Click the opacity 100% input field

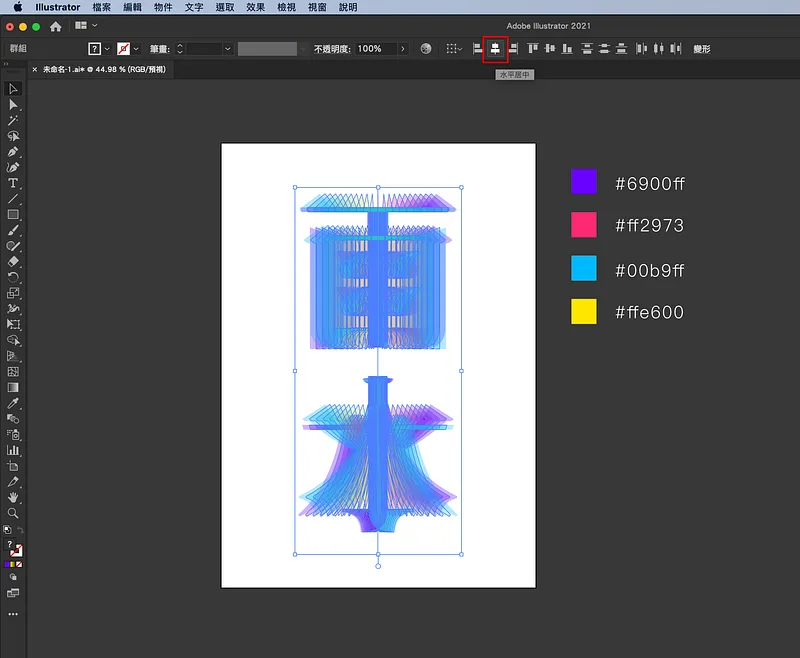coord(375,49)
